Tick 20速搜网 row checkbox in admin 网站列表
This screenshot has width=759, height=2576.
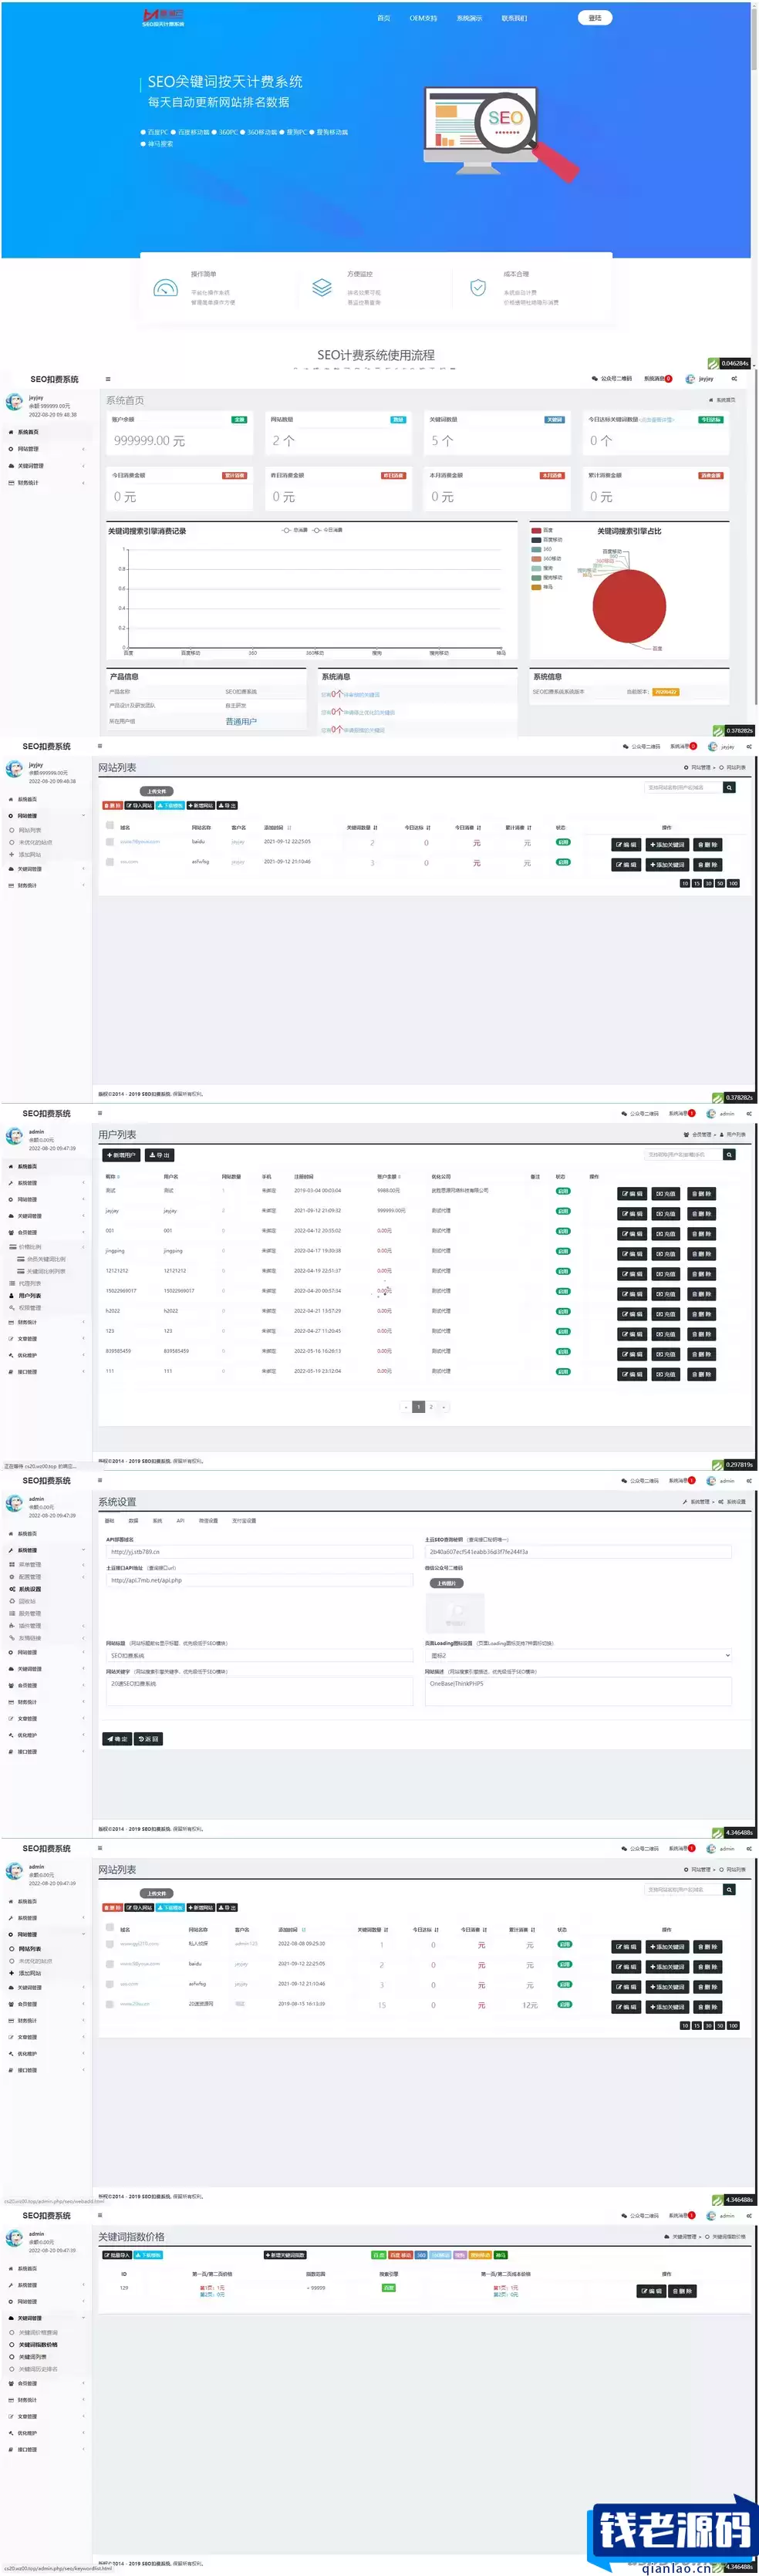coord(110,2004)
